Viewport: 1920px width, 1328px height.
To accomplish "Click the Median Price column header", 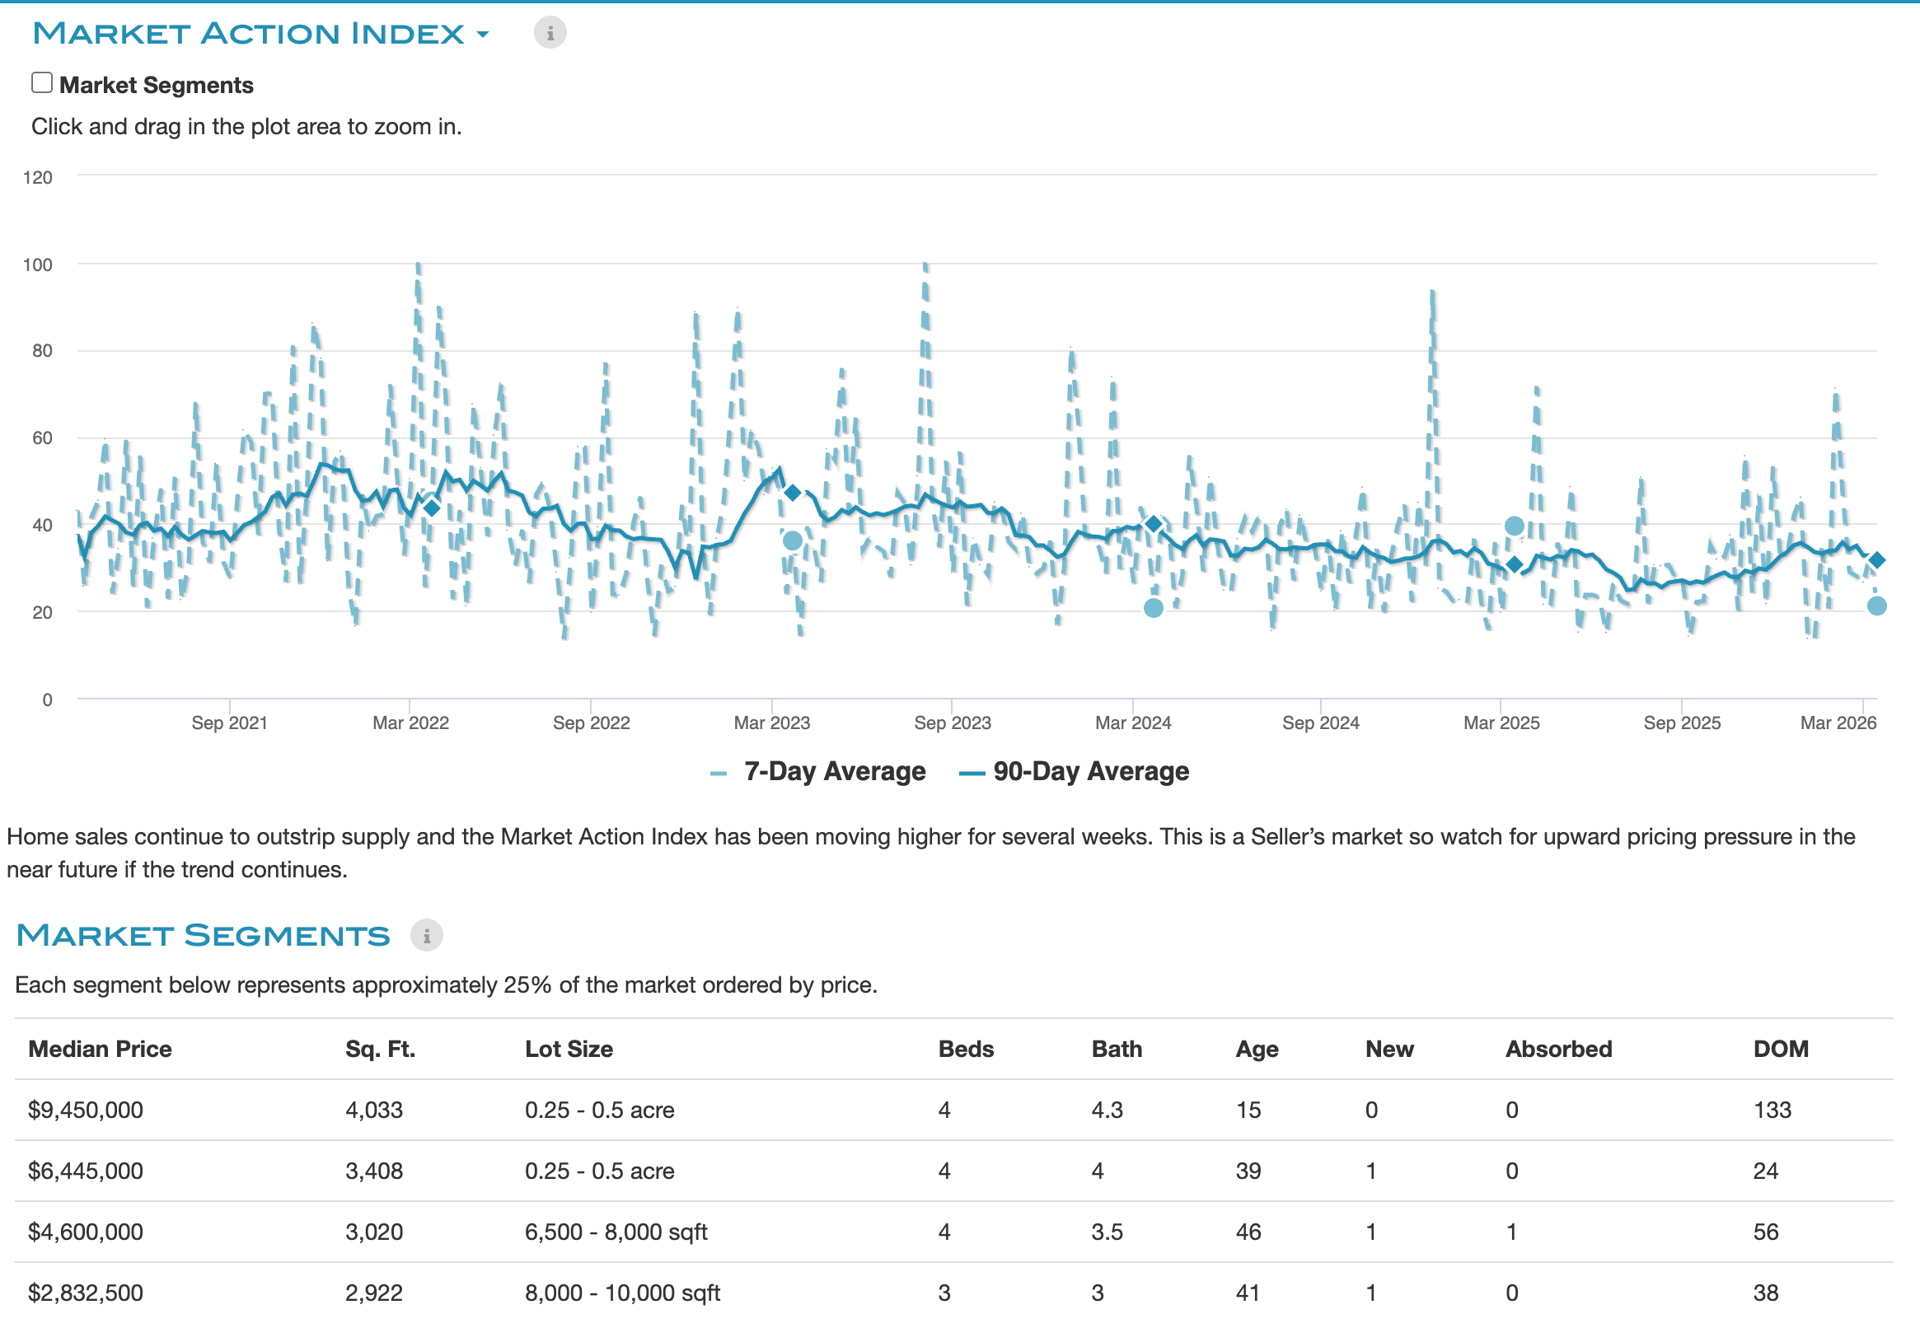I will point(100,1049).
